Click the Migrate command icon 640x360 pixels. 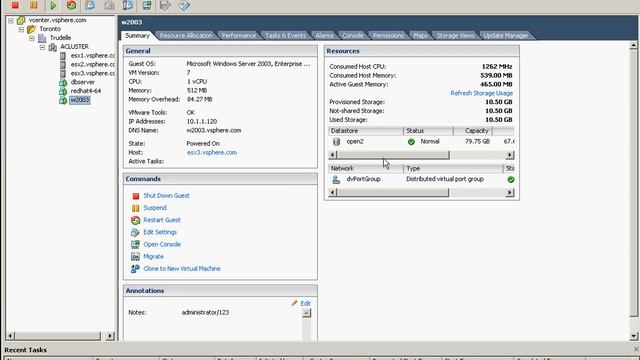coord(135,256)
